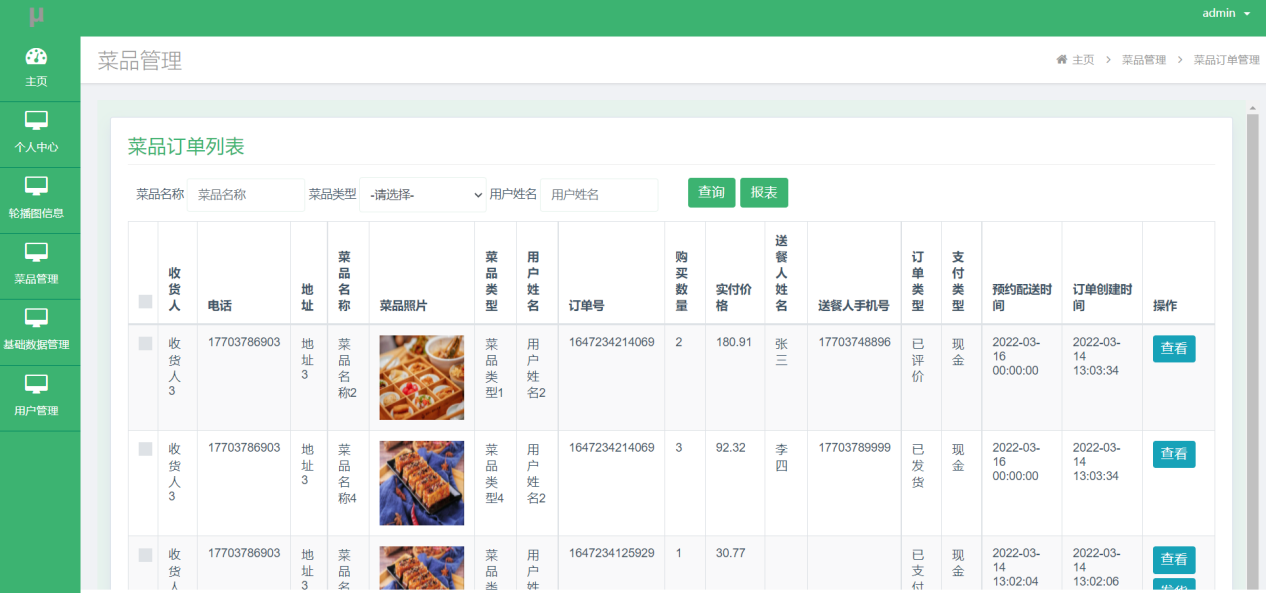
Task: Click dish type cell 菜品类型1
Action: 494,368
